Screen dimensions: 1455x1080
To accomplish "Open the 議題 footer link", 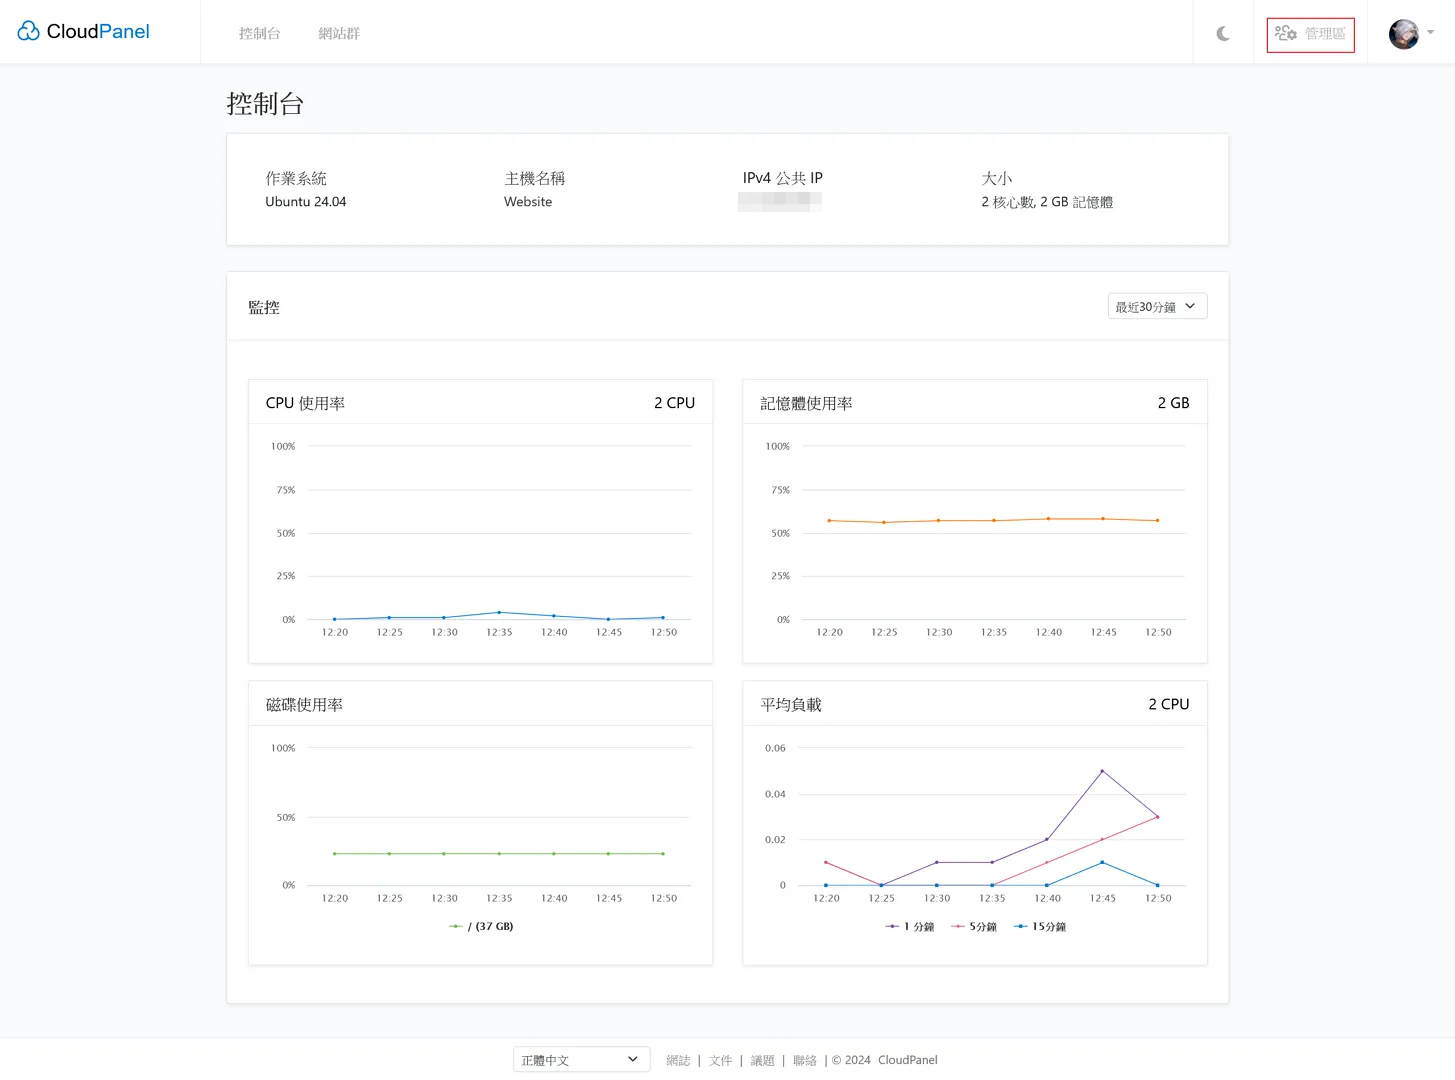I will tap(762, 1061).
